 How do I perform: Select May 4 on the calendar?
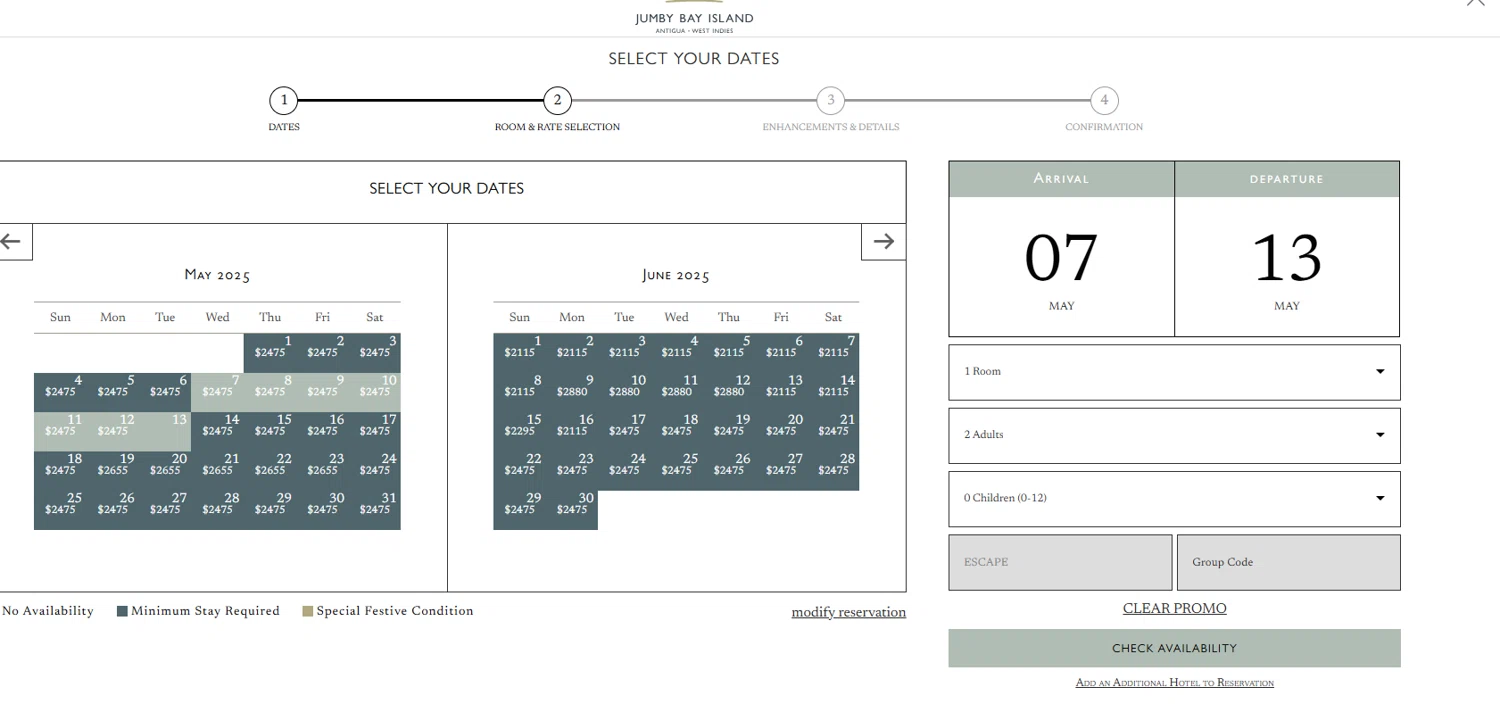[x=60, y=392]
